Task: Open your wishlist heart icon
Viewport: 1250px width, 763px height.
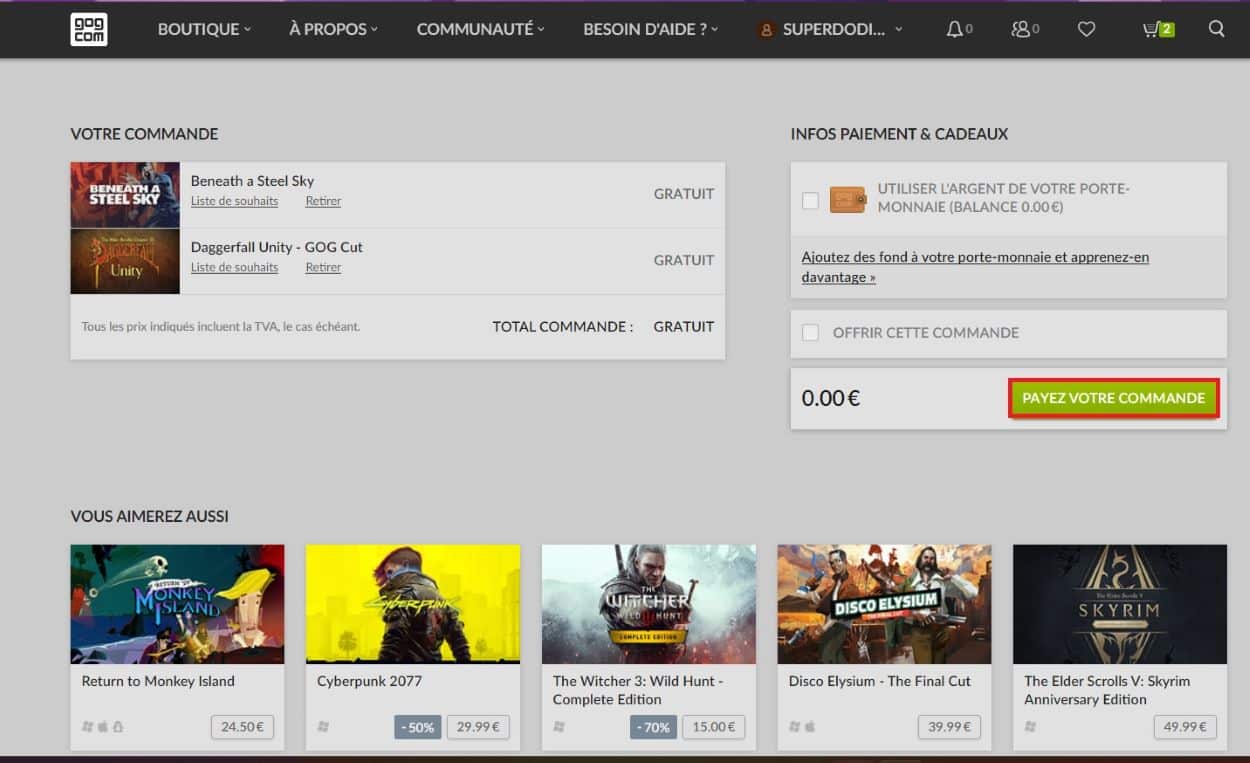Action: coord(1086,29)
